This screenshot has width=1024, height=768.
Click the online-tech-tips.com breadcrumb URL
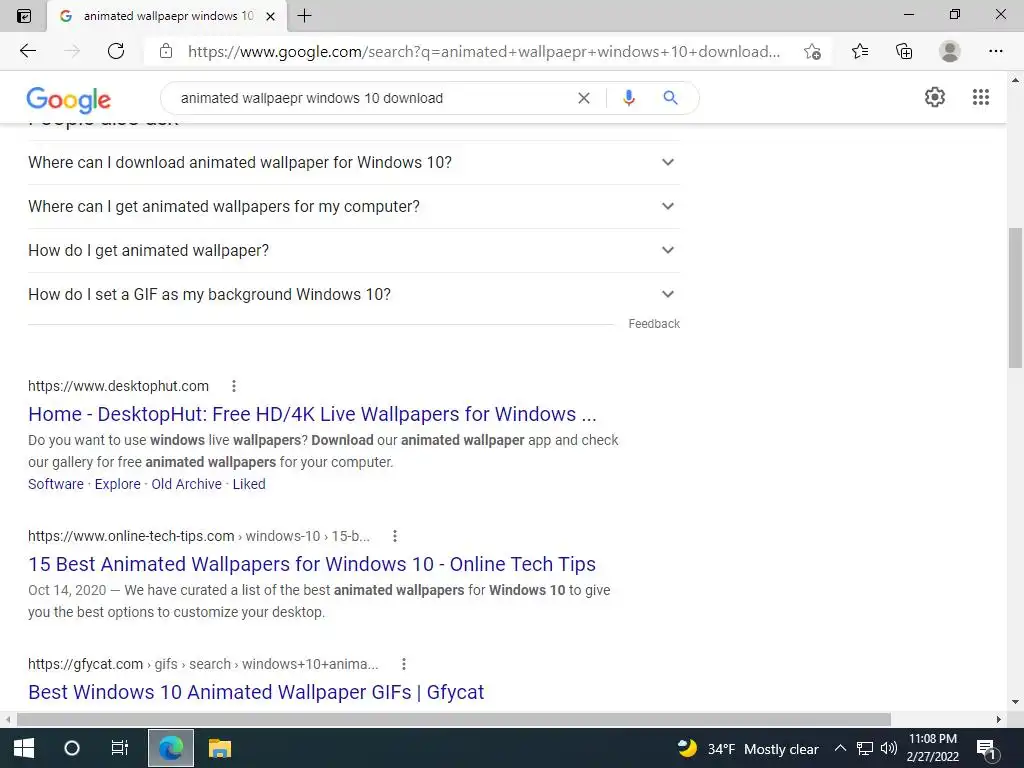199,536
